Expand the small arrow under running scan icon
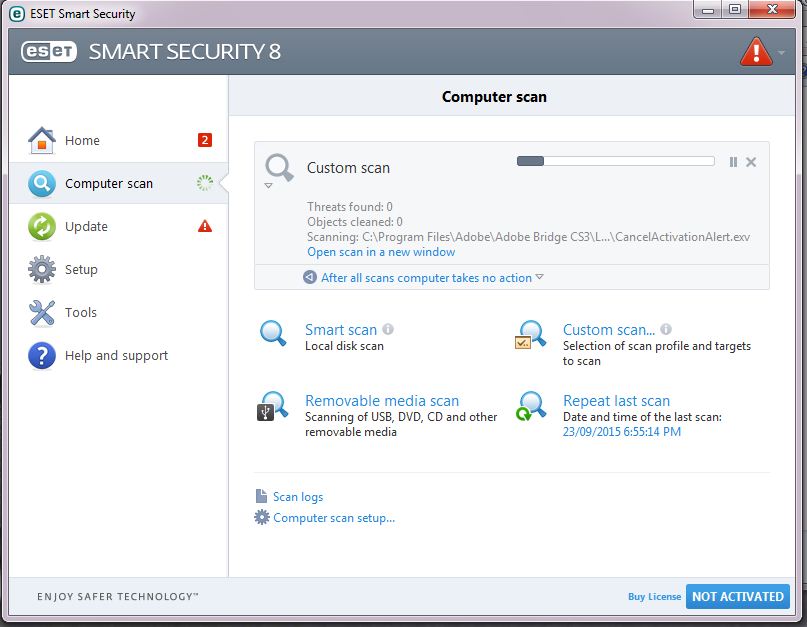The height and width of the screenshot is (627, 807). pyautogui.click(x=268, y=186)
